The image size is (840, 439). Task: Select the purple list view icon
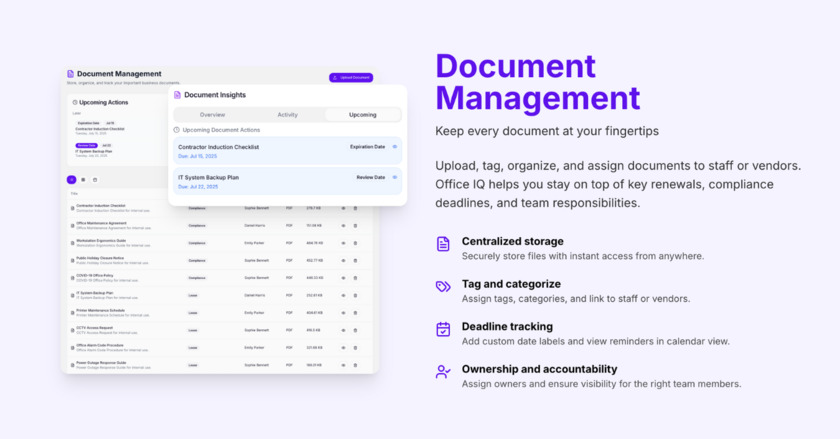point(72,180)
